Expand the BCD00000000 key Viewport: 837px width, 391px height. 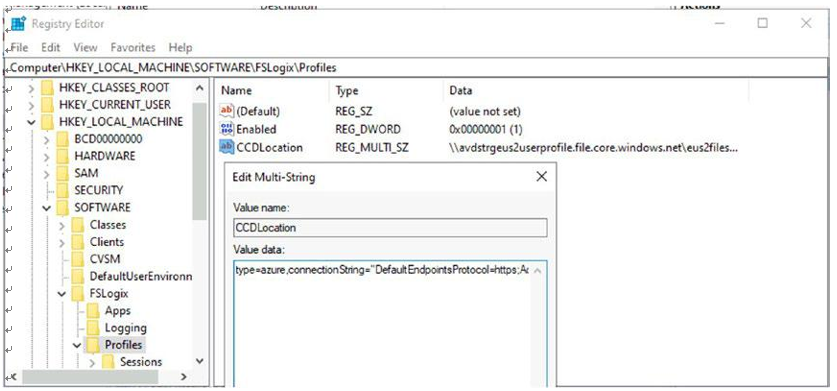click(47, 139)
